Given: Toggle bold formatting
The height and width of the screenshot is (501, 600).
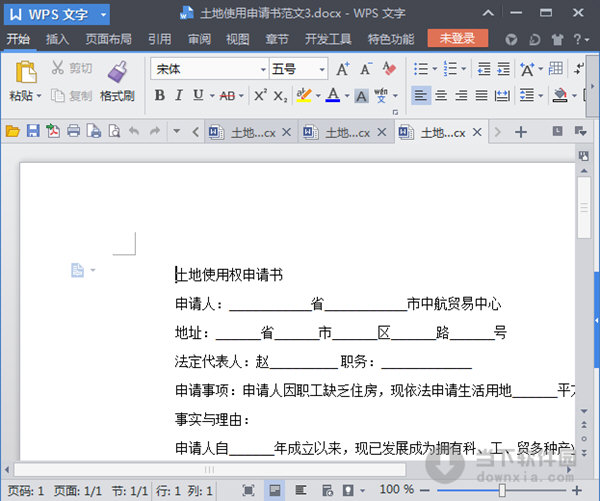Looking at the screenshot, I should (160, 95).
